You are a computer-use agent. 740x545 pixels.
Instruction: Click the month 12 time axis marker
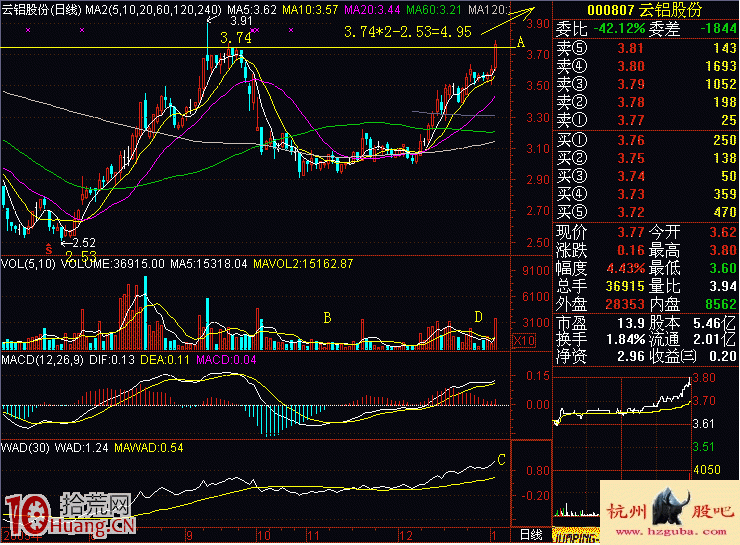tap(405, 536)
